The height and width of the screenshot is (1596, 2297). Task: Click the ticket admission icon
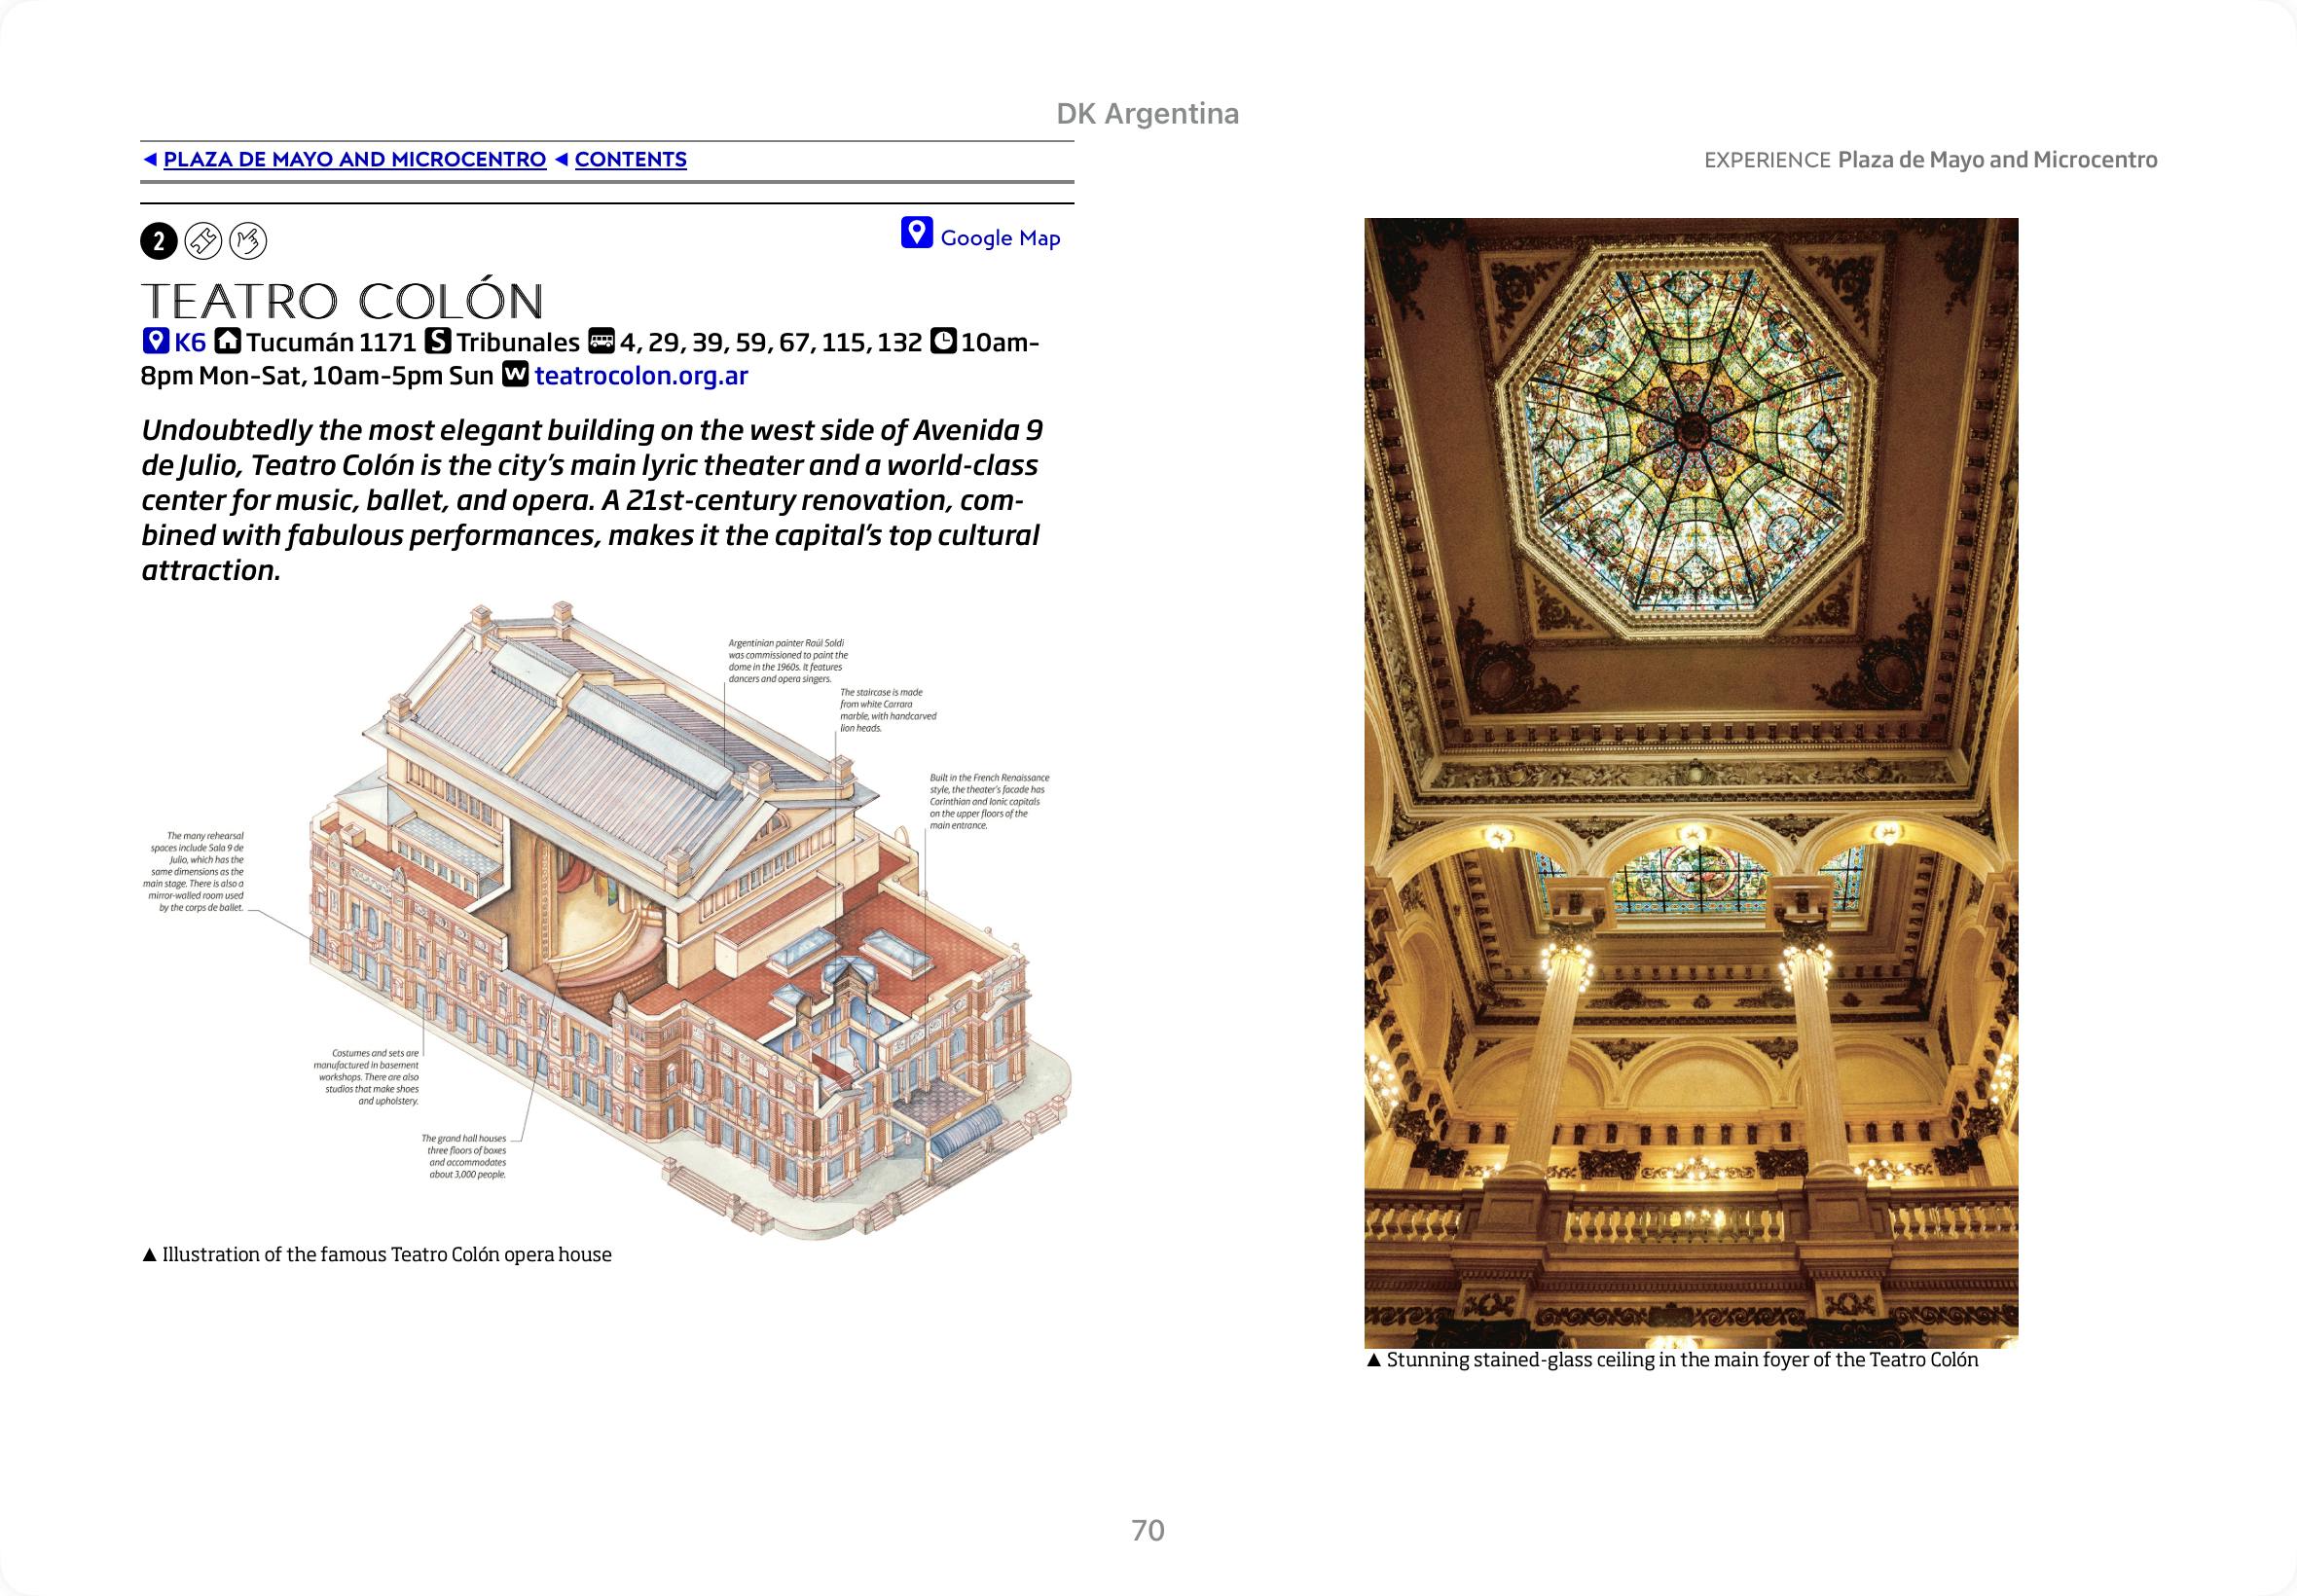204,241
